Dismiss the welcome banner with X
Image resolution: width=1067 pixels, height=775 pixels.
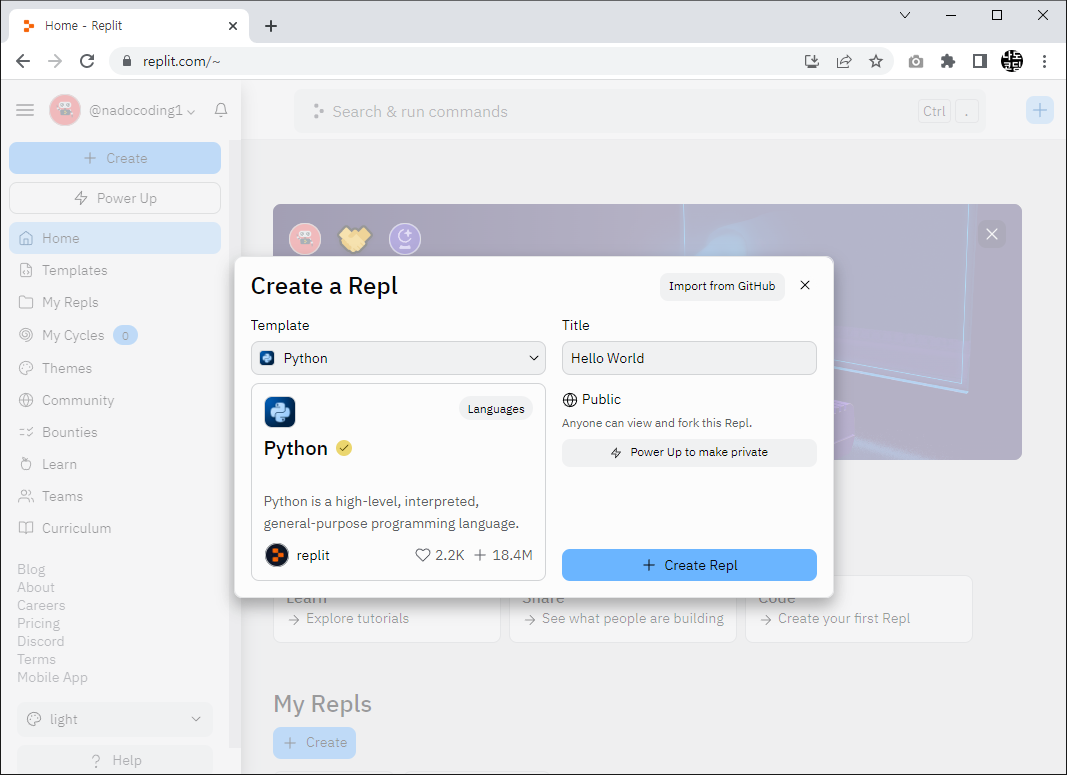pyautogui.click(x=991, y=234)
